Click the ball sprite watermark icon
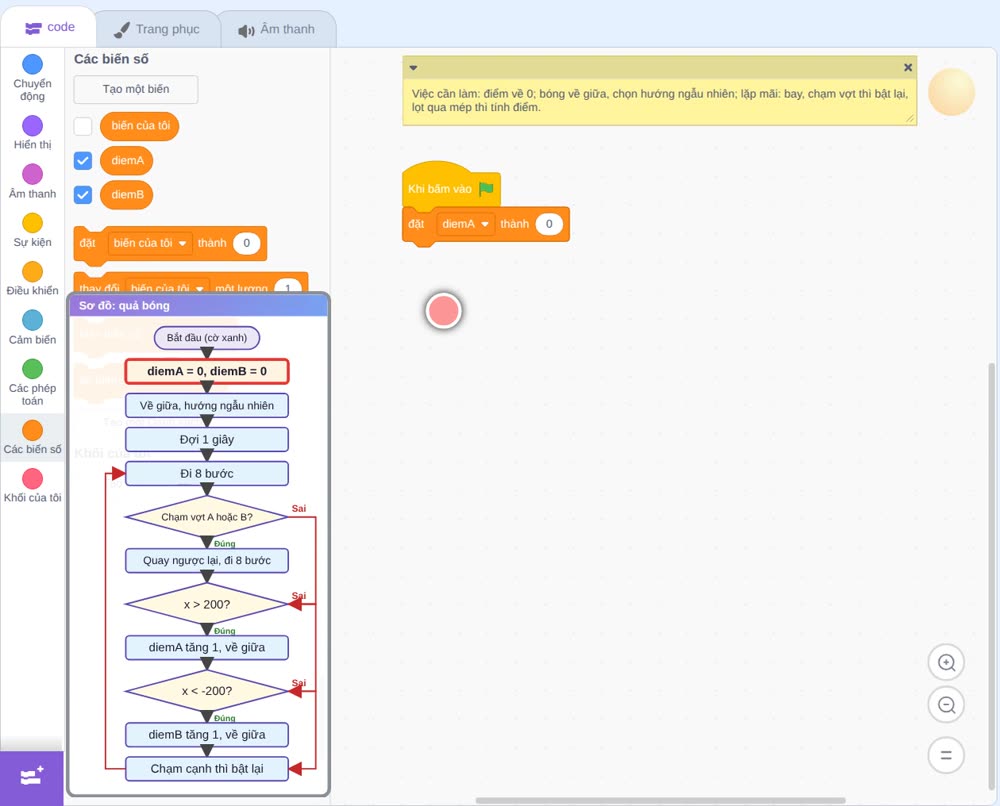 pos(952,92)
